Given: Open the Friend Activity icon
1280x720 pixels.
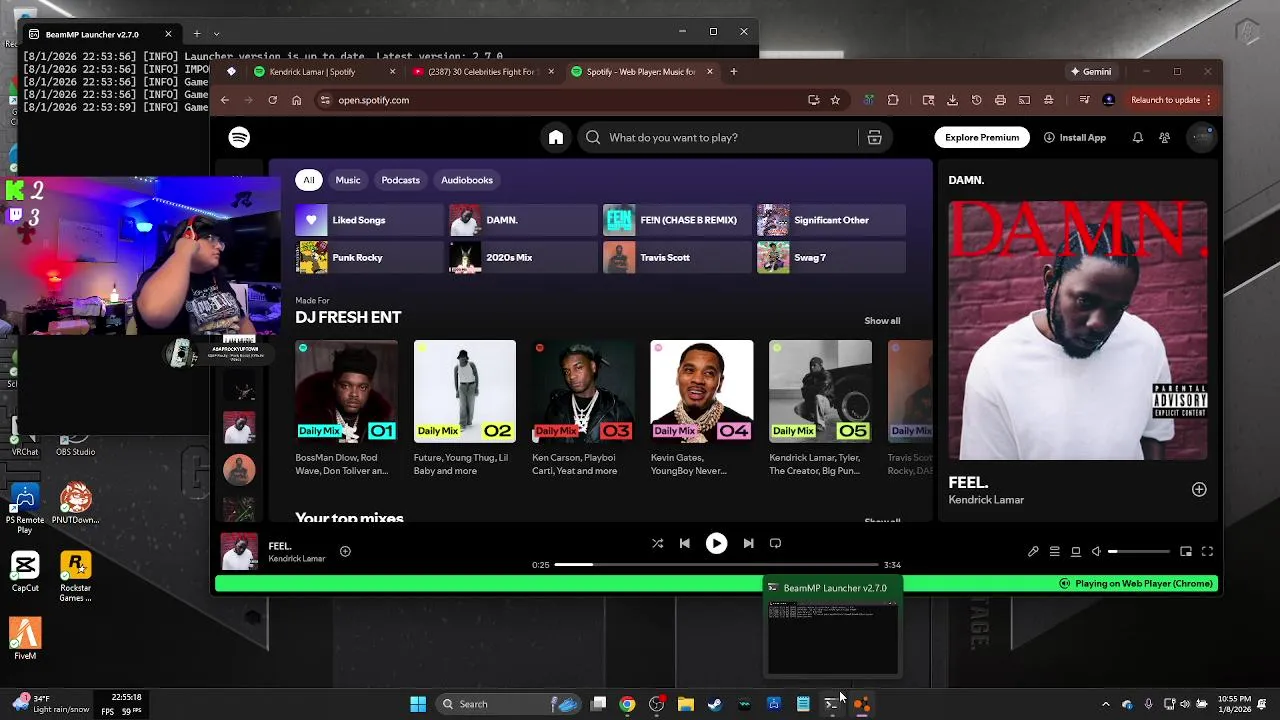Looking at the screenshot, I should pos(1164,137).
